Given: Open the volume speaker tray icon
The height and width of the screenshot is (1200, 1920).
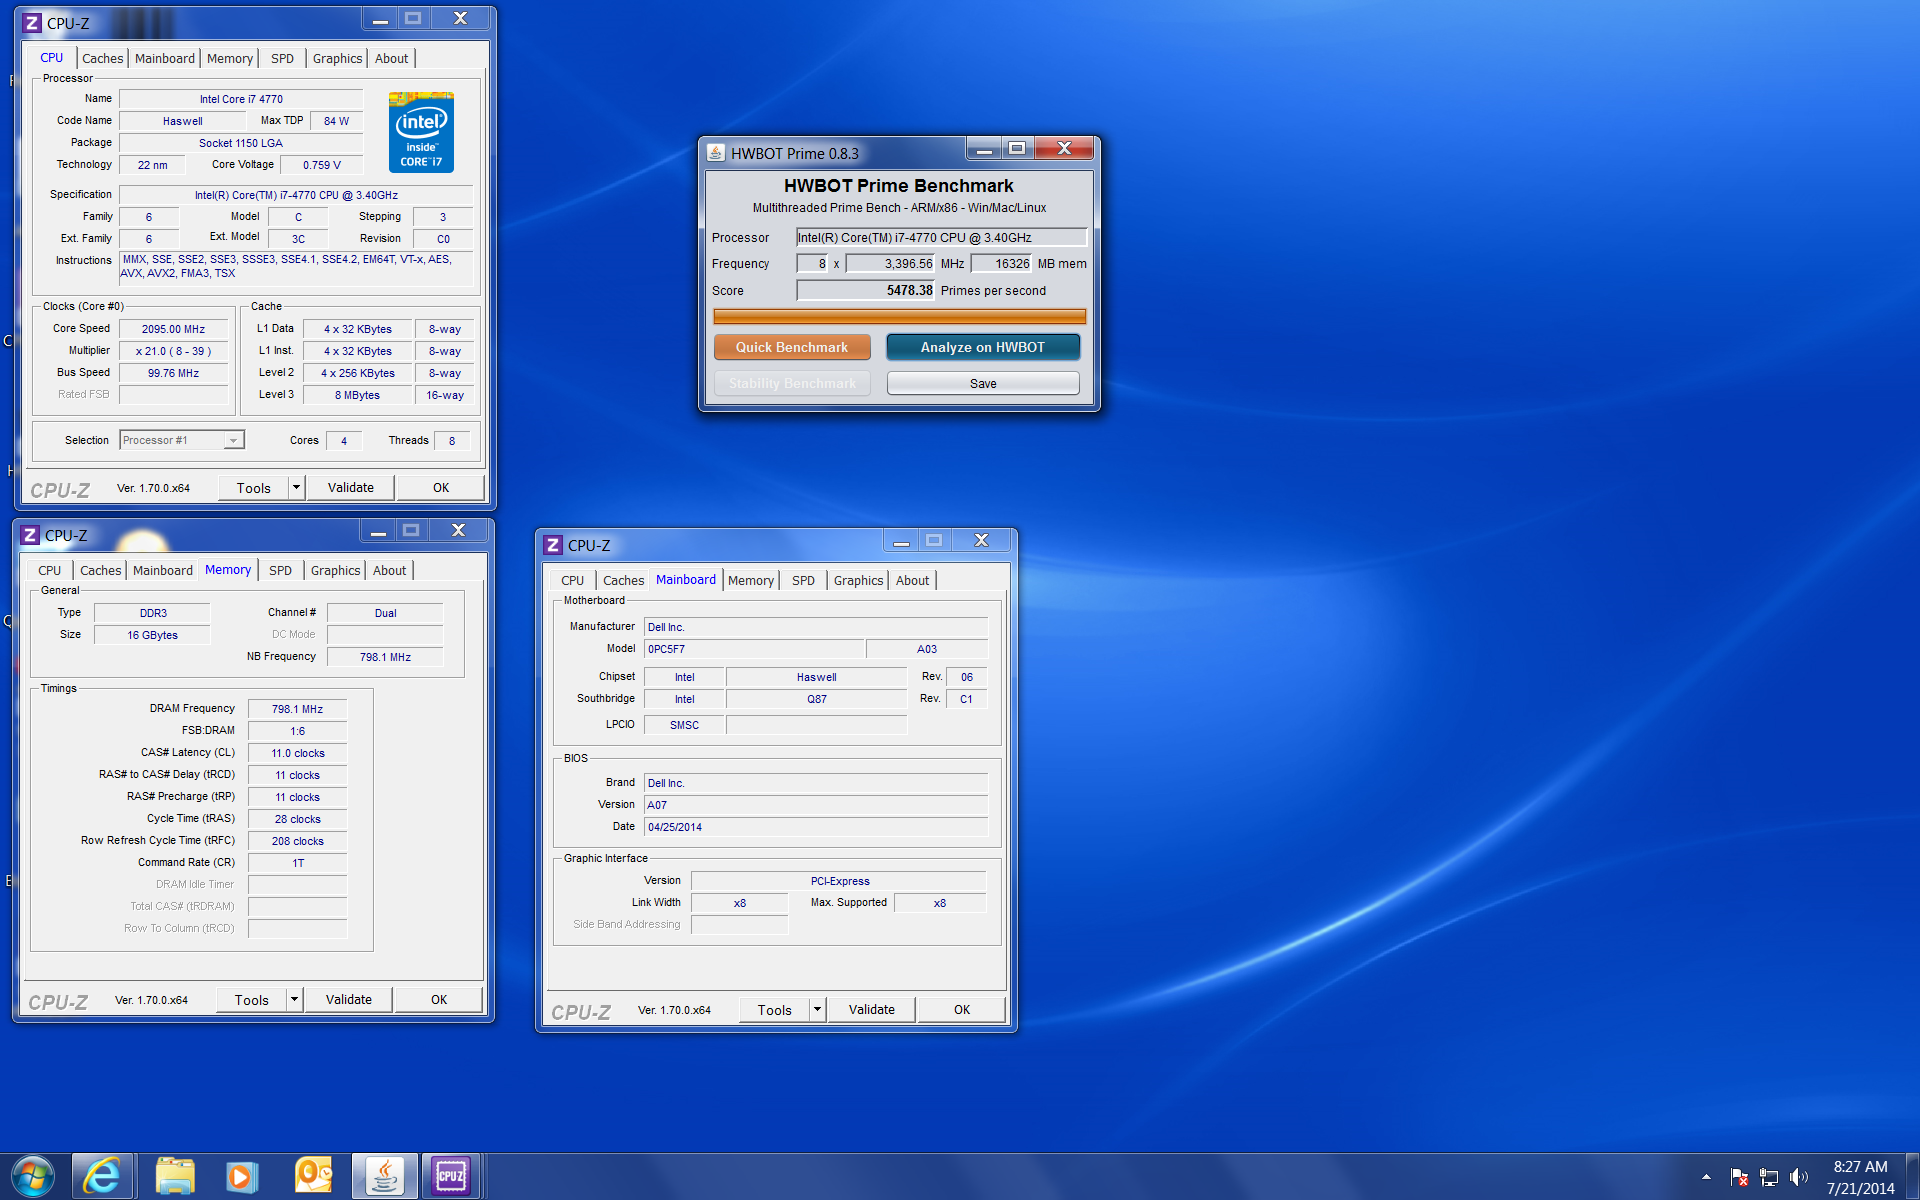Looking at the screenshot, I should (x=1798, y=1177).
